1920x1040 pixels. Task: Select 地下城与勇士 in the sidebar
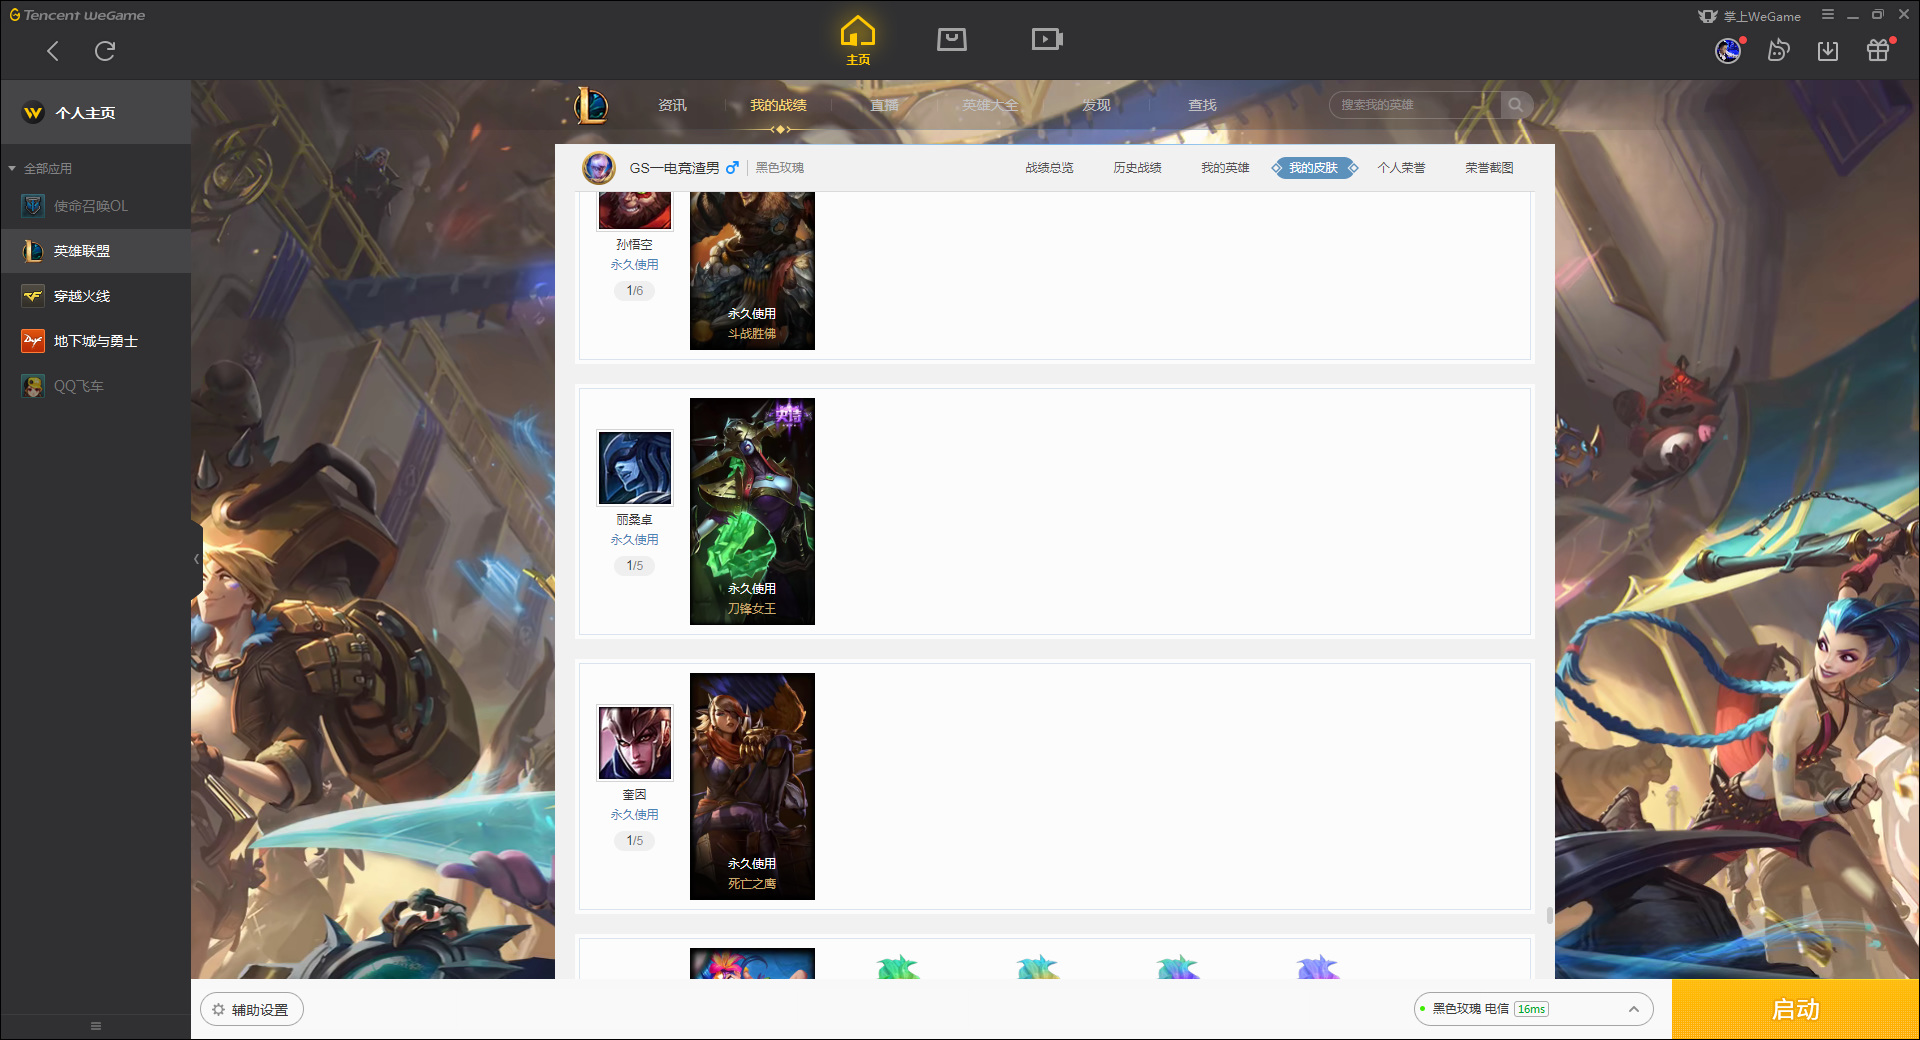96,341
